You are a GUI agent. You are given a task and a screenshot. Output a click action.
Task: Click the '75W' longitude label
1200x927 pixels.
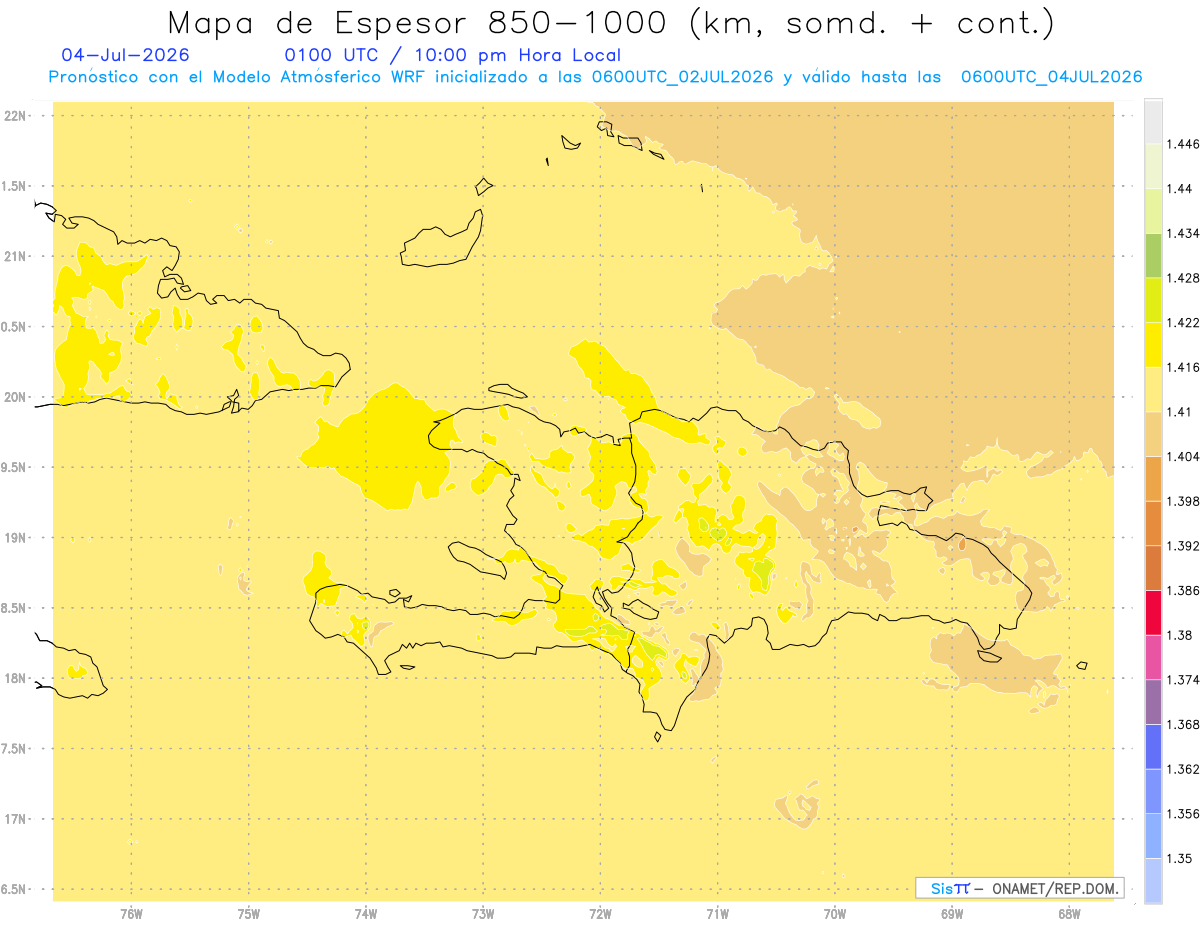pos(248,913)
